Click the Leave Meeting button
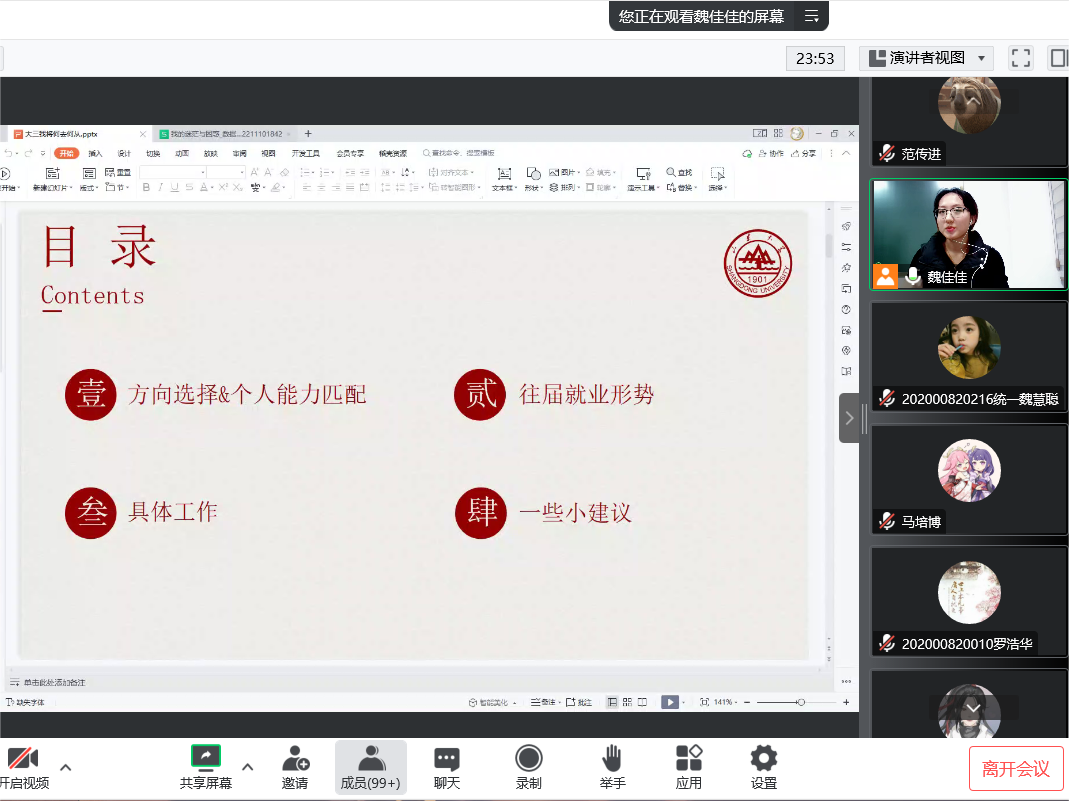The image size is (1069, 801). pos(1015,768)
